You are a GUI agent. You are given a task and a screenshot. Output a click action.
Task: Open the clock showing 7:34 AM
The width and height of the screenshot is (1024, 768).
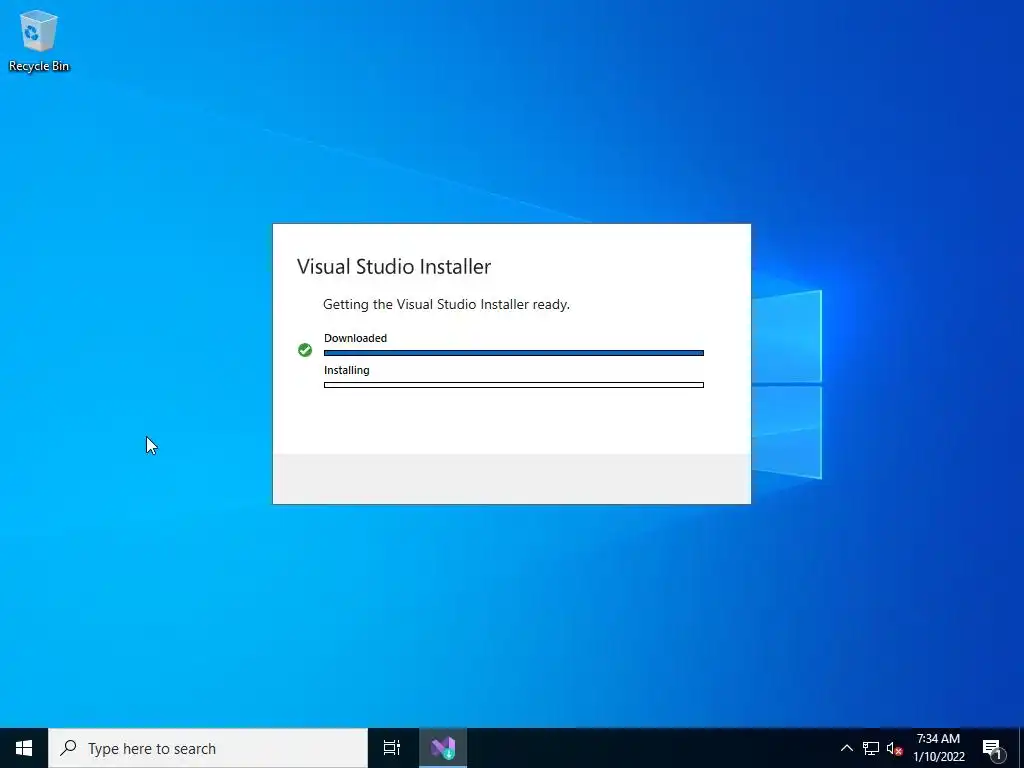(x=938, y=748)
